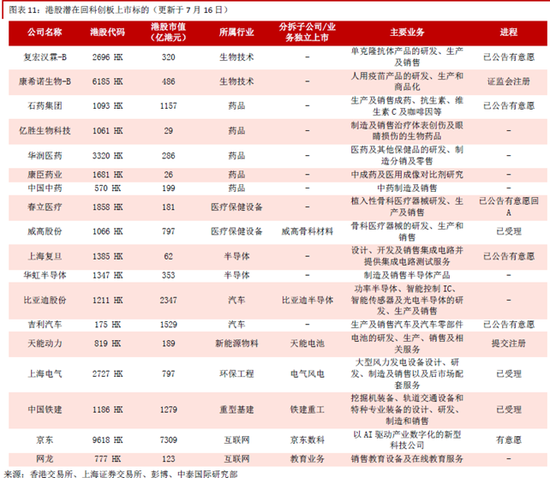Click the 进程 column header

point(509,32)
